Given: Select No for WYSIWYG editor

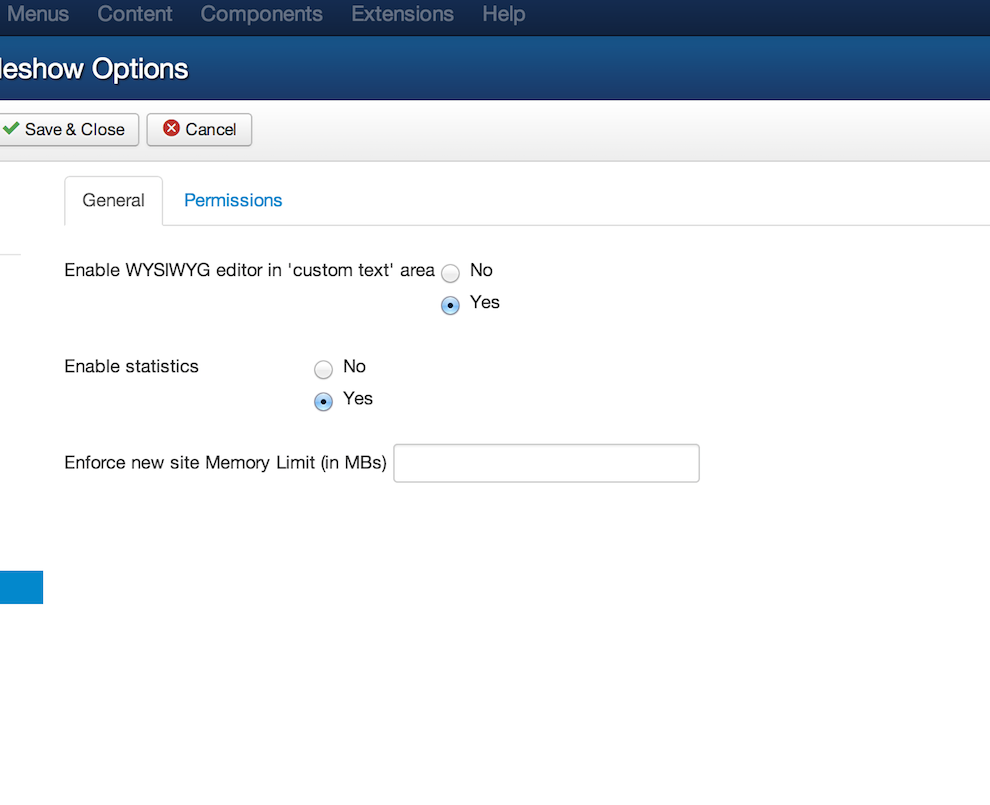Looking at the screenshot, I should (450, 273).
